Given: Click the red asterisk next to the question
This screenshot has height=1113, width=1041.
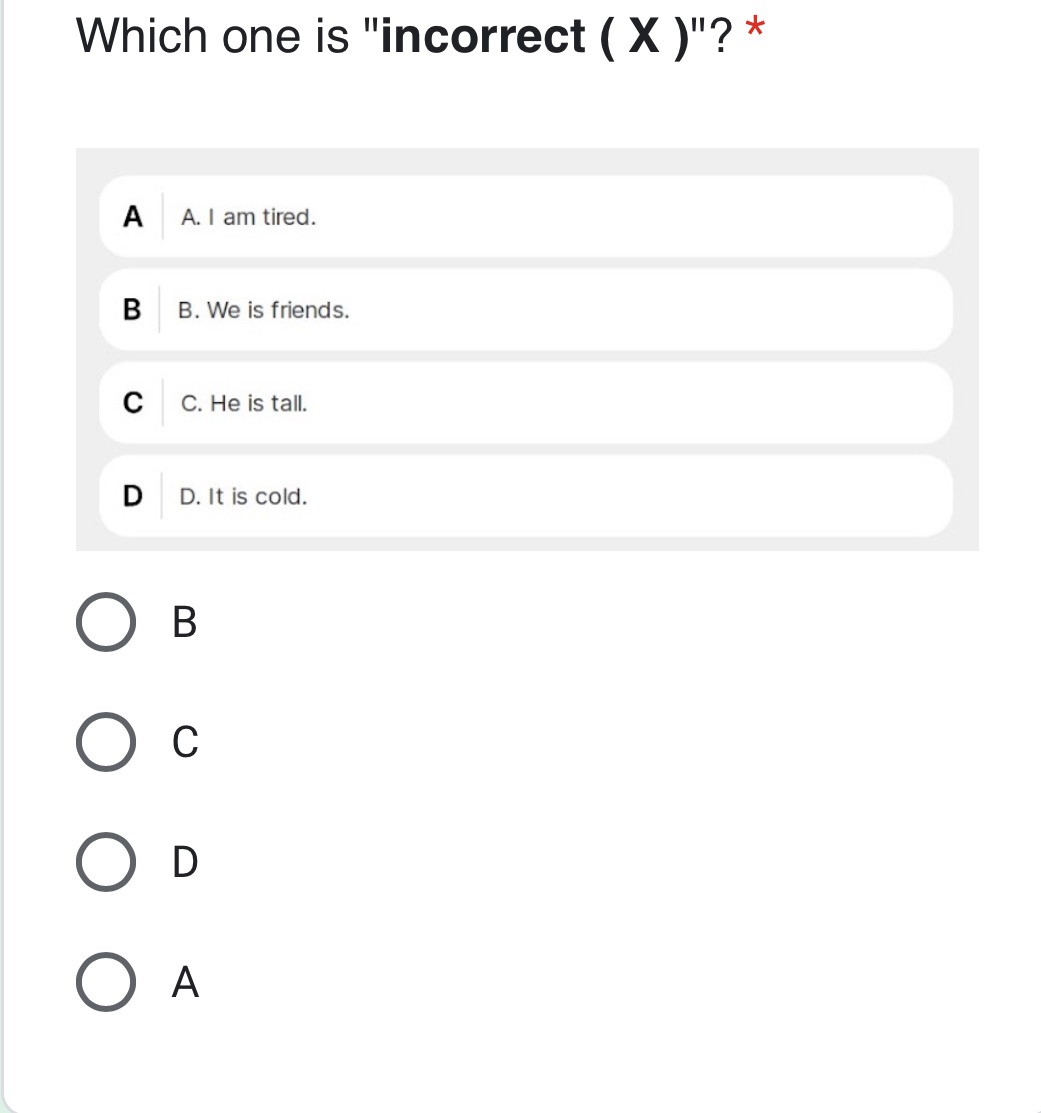Looking at the screenshot, I should click(755, 28).
